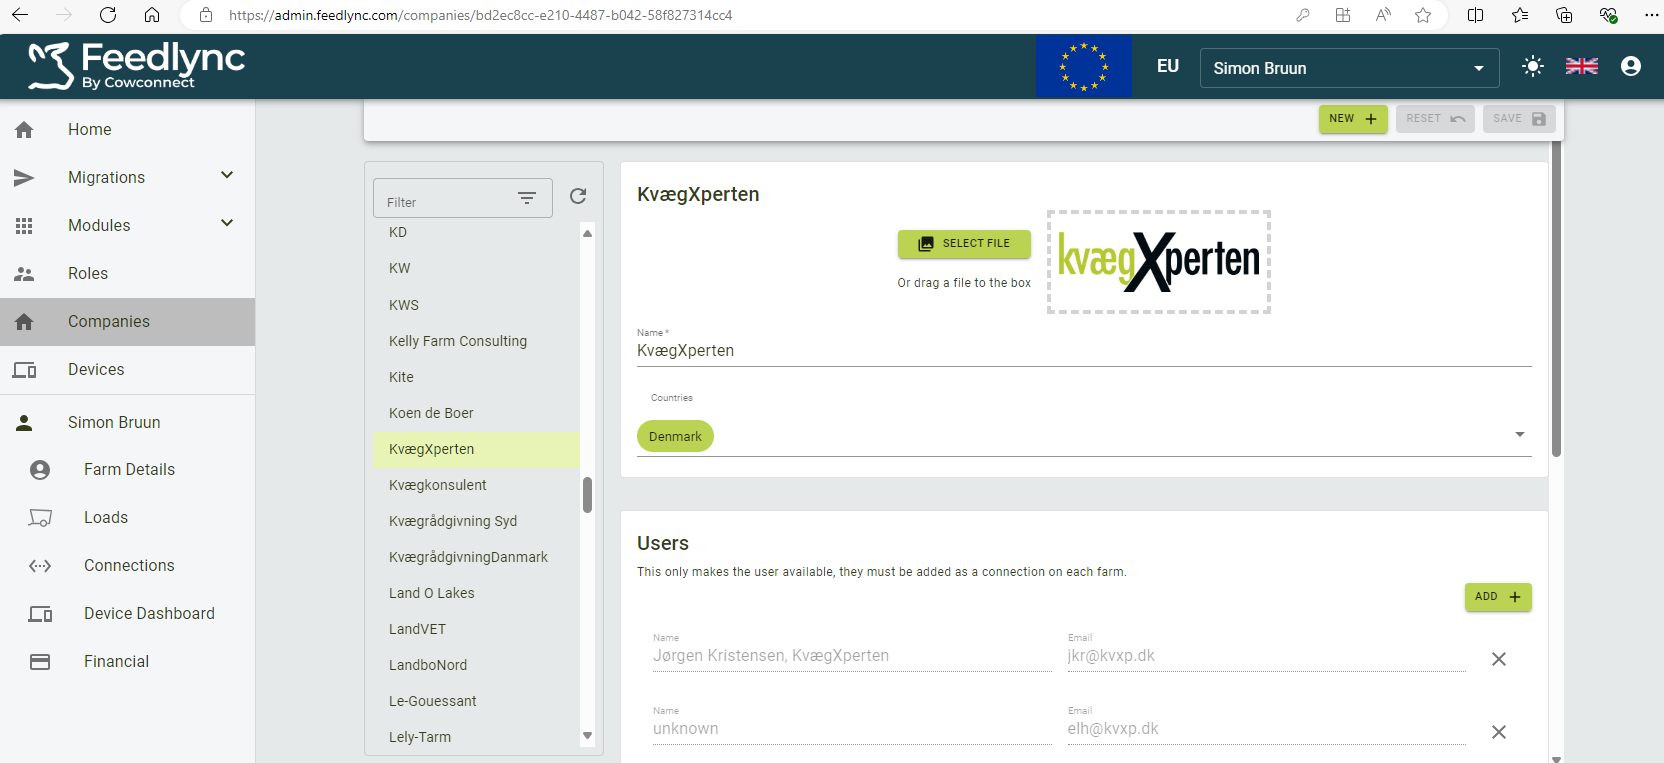Open Farm Details
This screenshot has height=763, width=1664.
pos(127,470)
